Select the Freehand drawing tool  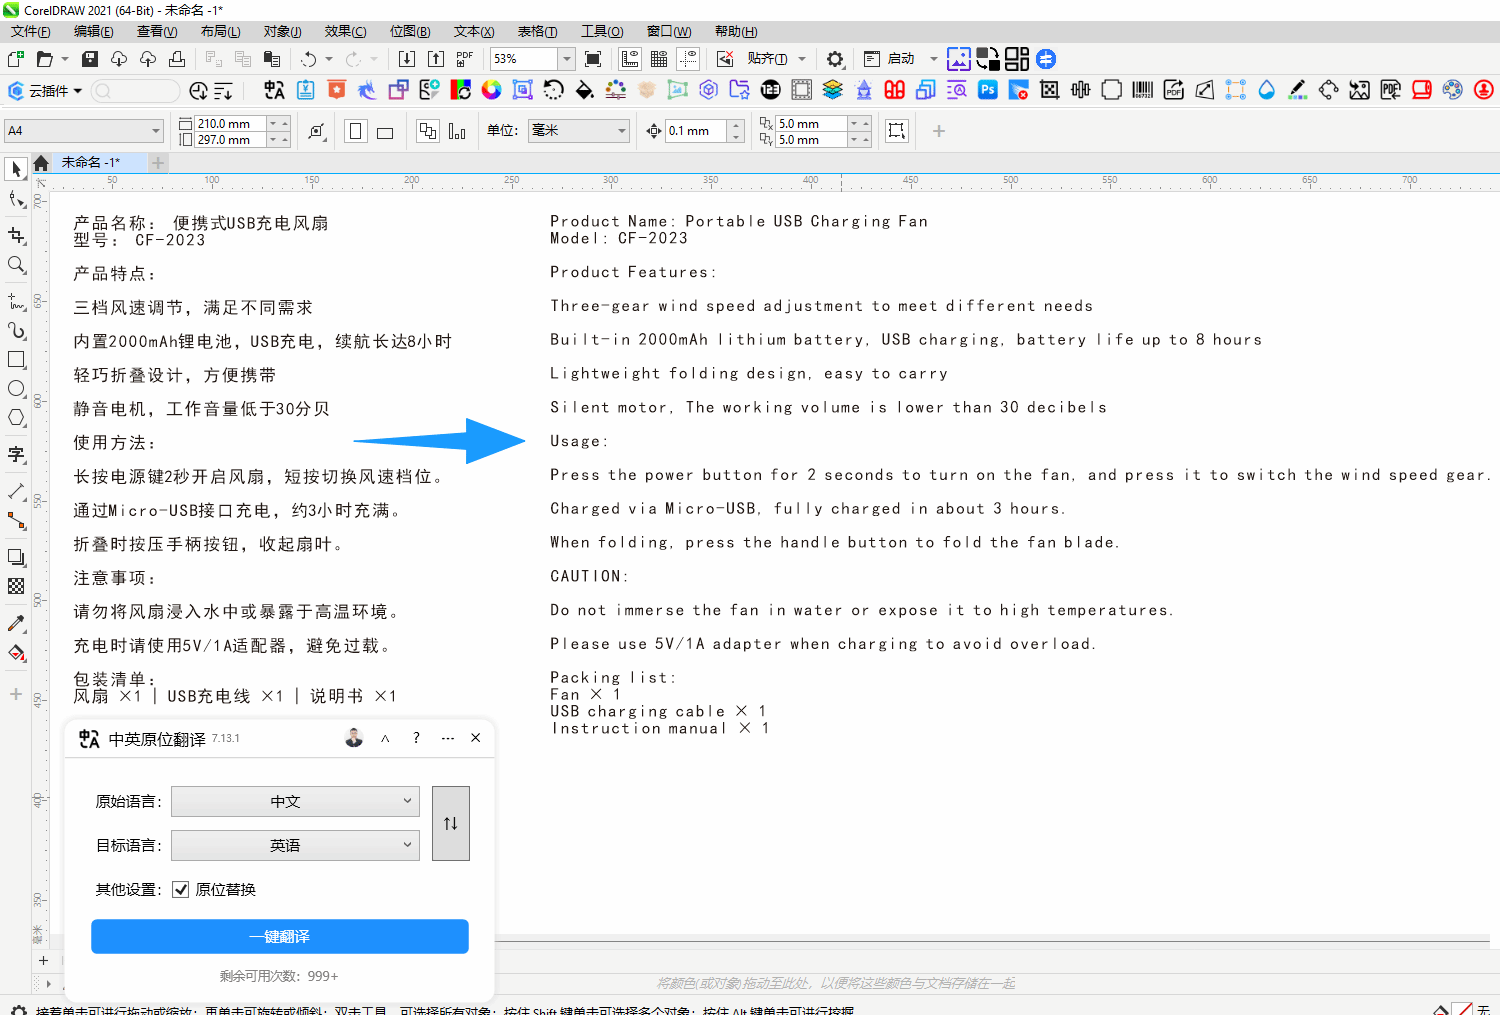[16, 301]
